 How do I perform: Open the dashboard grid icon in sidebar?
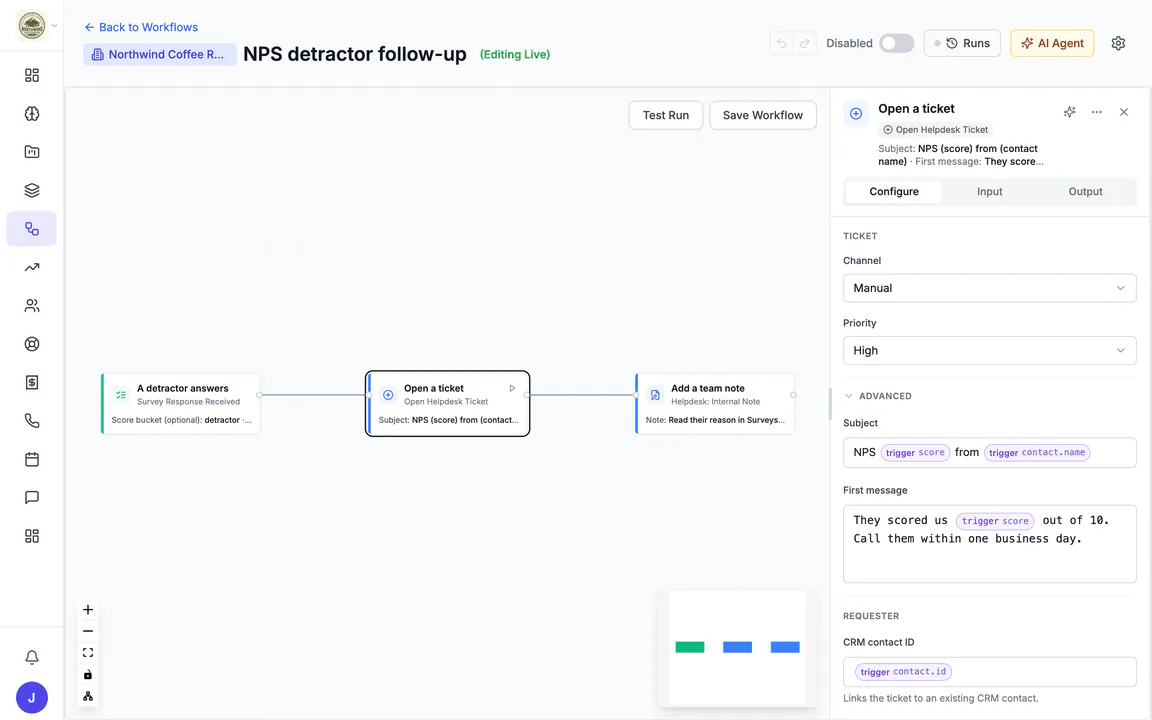[32, 75]
